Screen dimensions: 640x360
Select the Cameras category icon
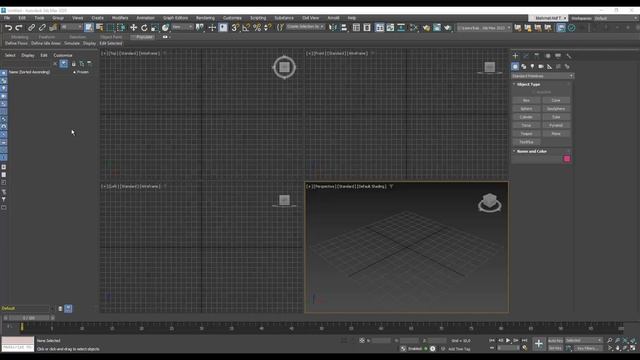[541, 67]
